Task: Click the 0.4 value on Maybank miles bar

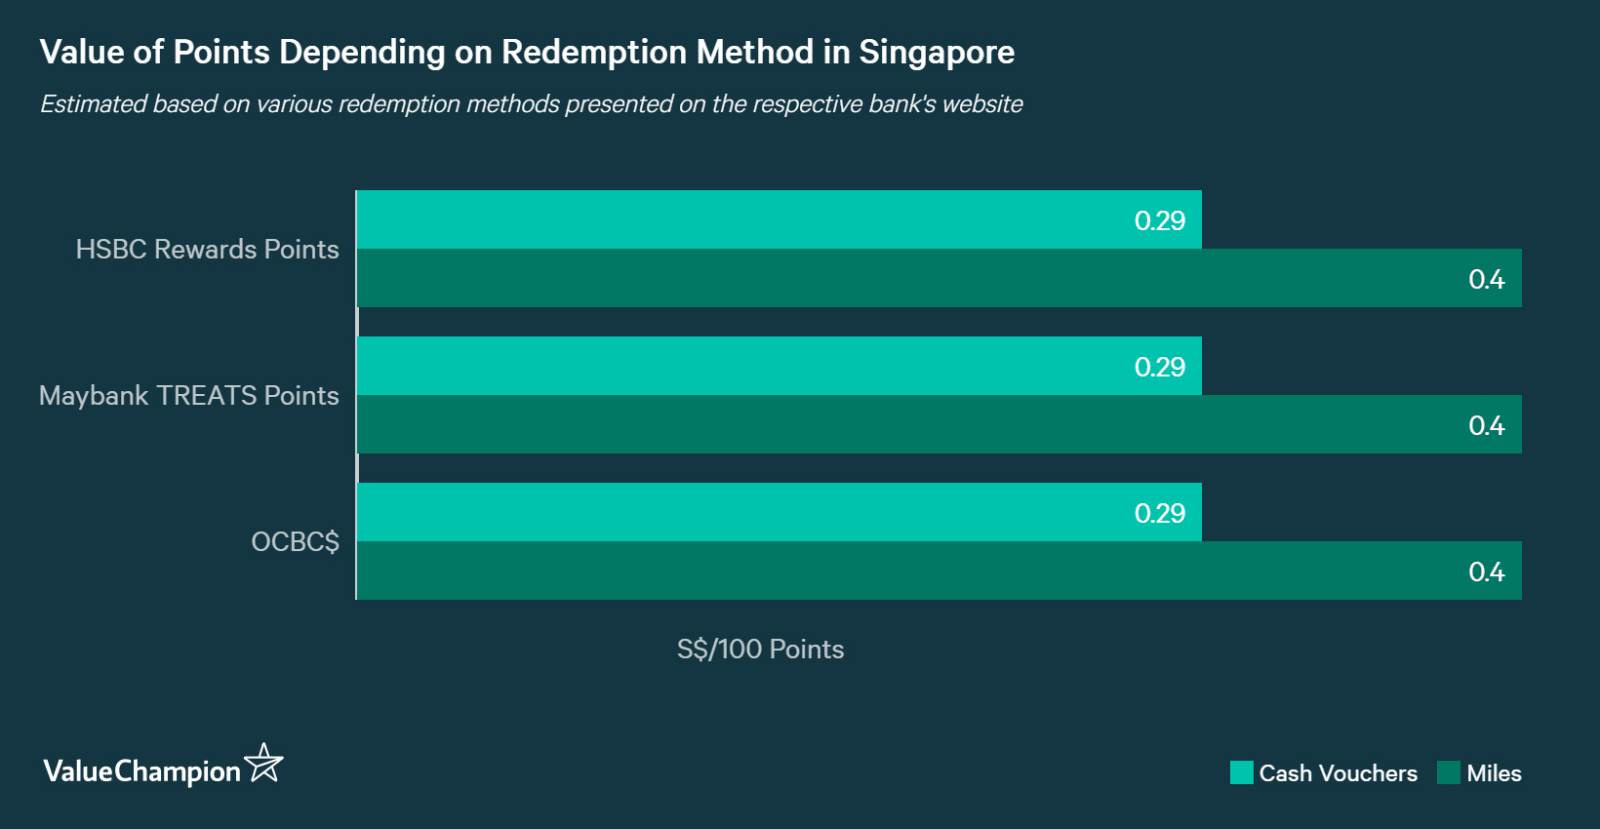Action: click(x=1486, y=425)
